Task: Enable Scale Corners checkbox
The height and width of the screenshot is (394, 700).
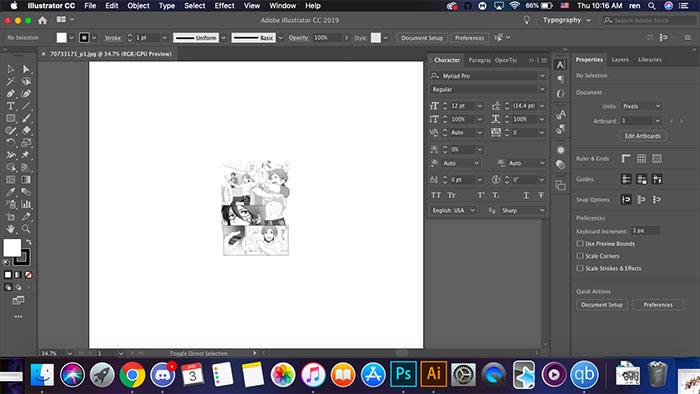Action: coord(580,256)
